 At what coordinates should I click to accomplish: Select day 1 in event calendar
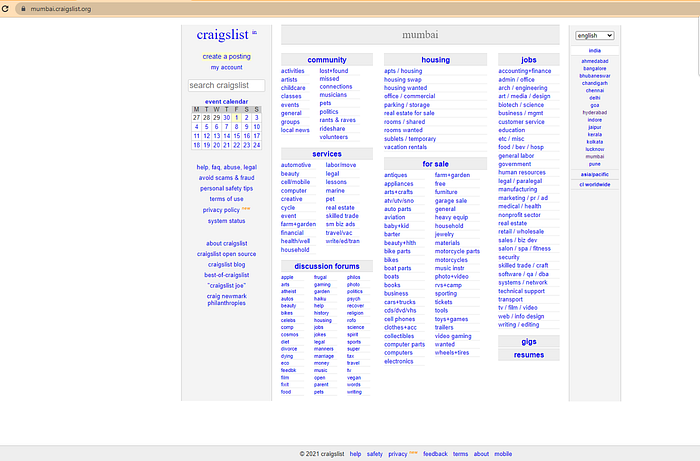coord(237,118)
